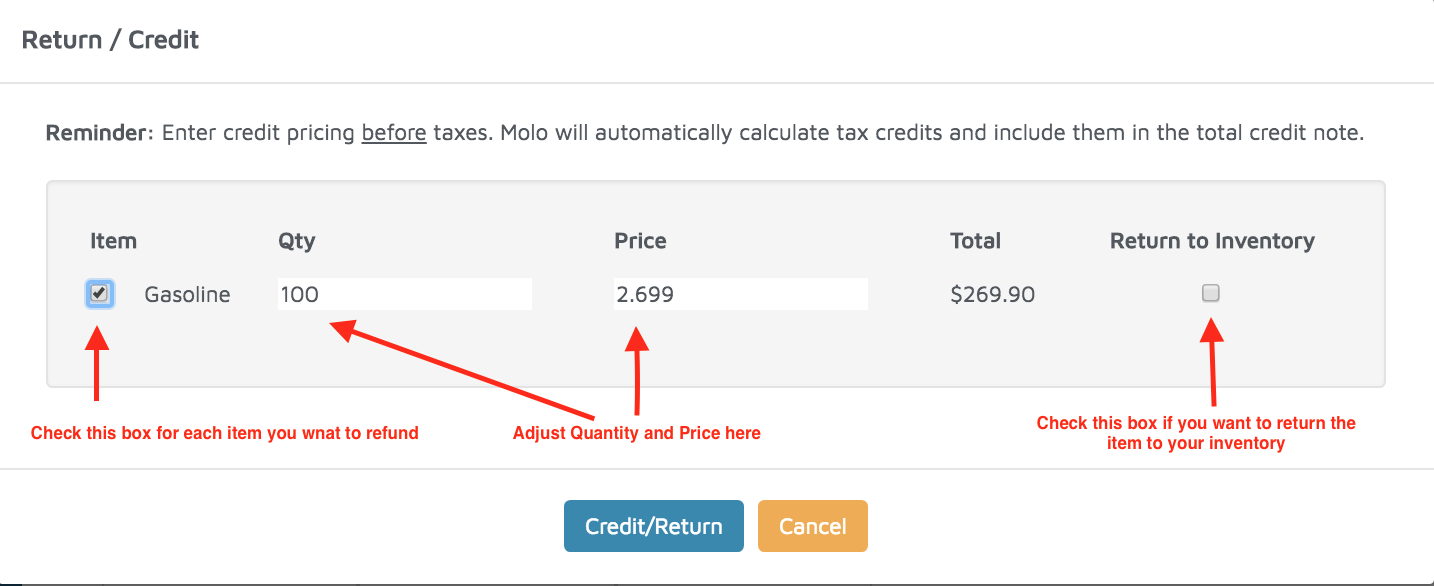The image size is (1434, 586).
Task: Select the Price field showing 2.699
Action: pyautogui.click(x=740, y=293)
